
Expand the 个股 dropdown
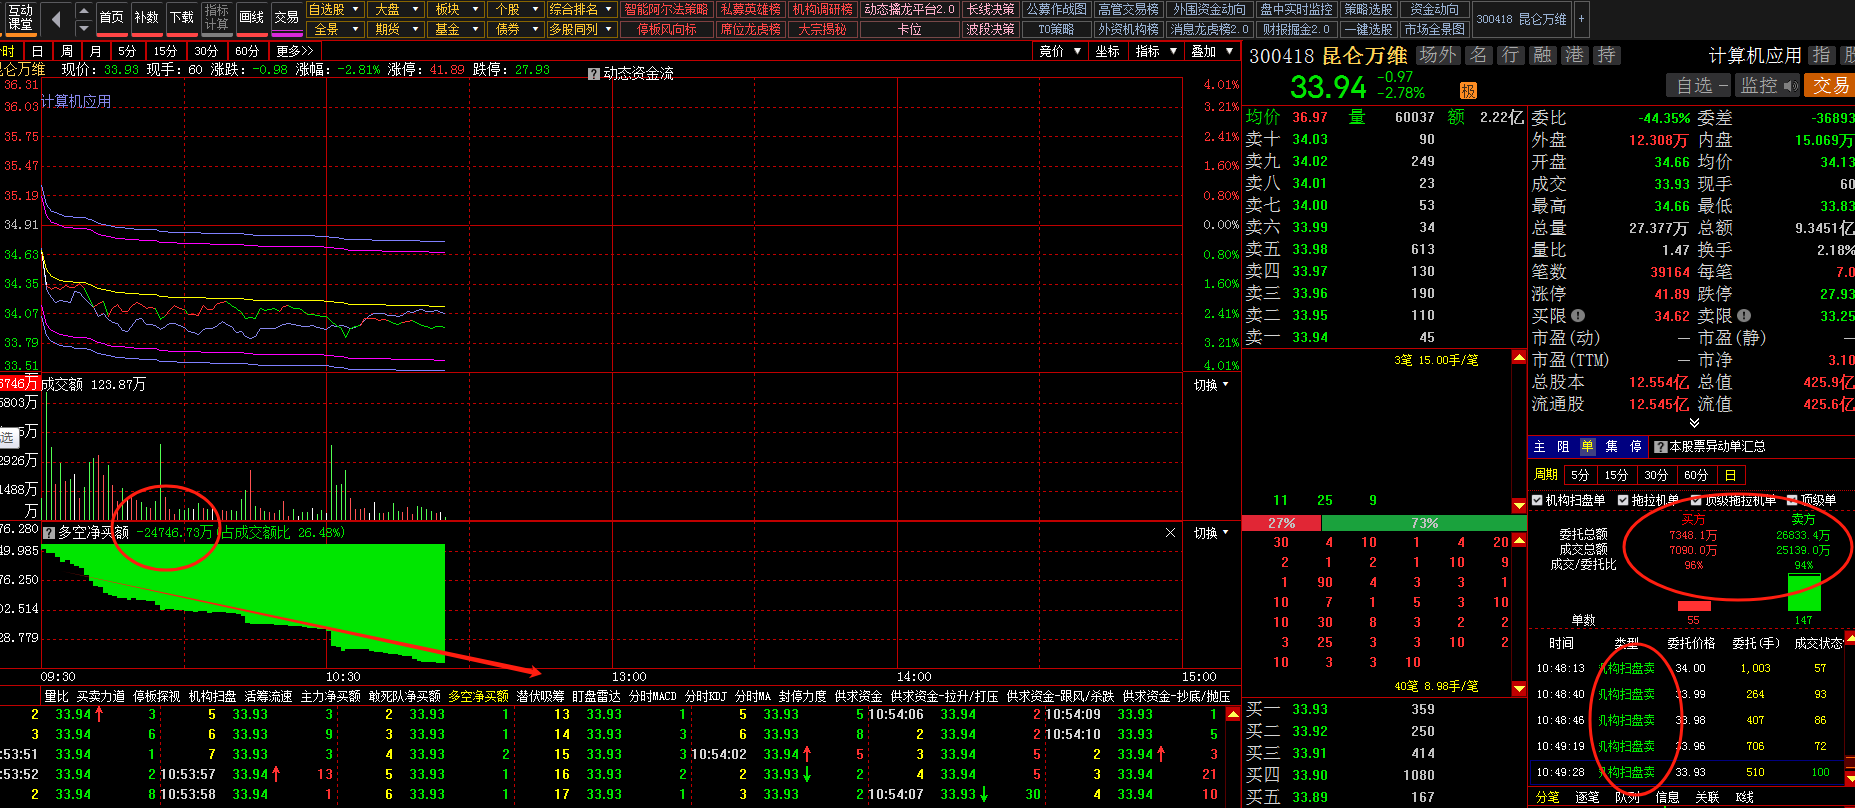click(x=515, y=9)
